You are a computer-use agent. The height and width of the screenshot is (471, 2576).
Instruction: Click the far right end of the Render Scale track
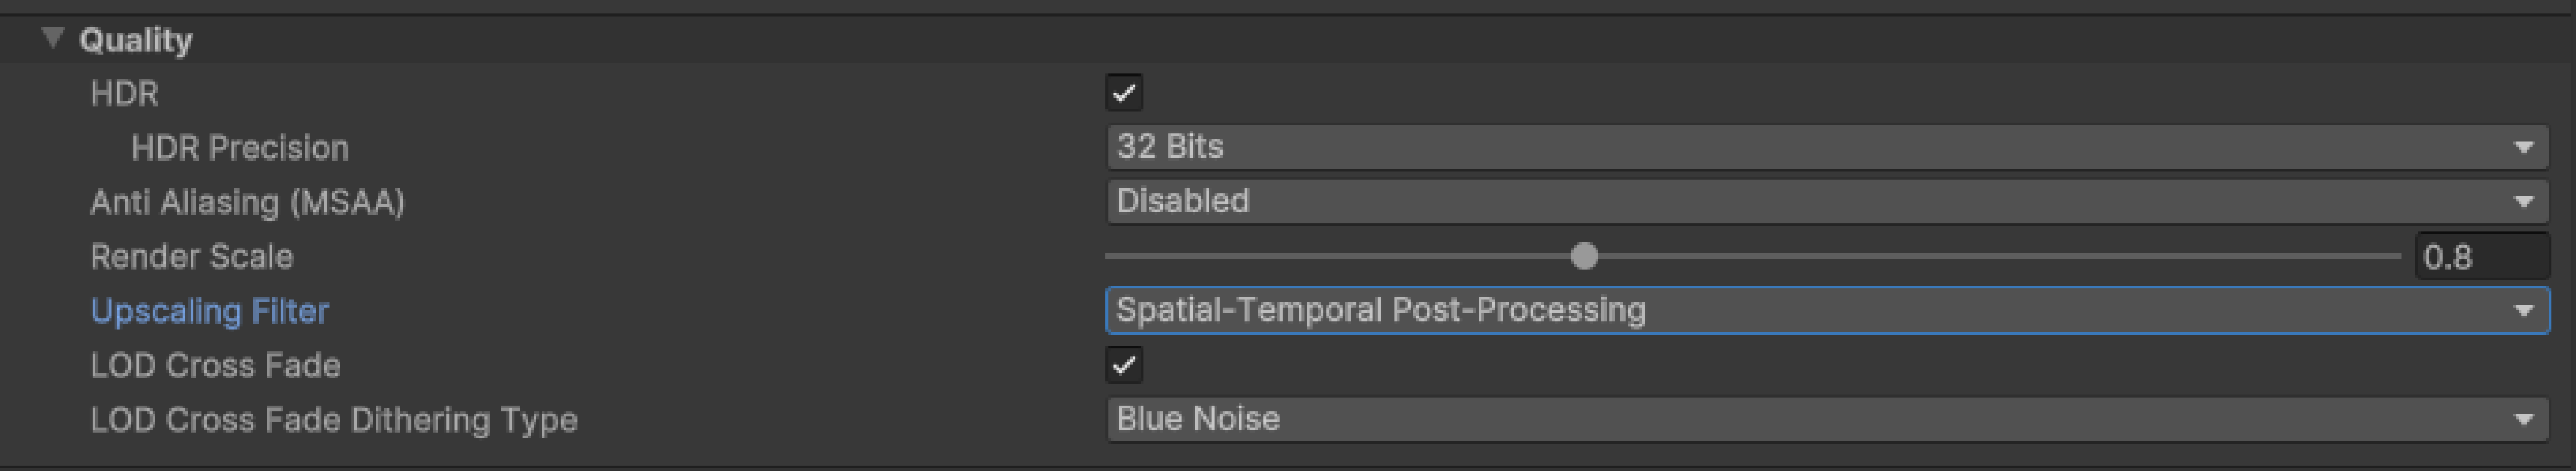click(x=2398, y=257)
